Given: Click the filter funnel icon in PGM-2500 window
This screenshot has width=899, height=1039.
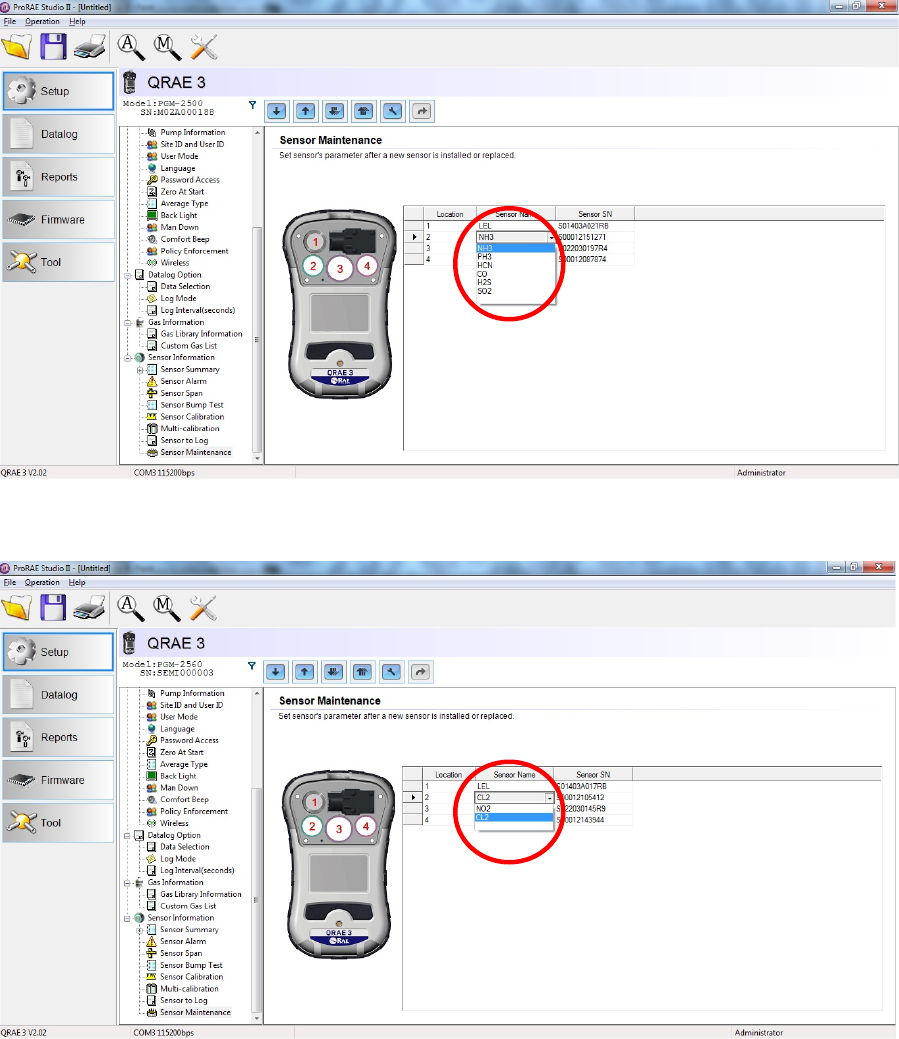Looking at the screenshot, I should [x=252, y=105].
